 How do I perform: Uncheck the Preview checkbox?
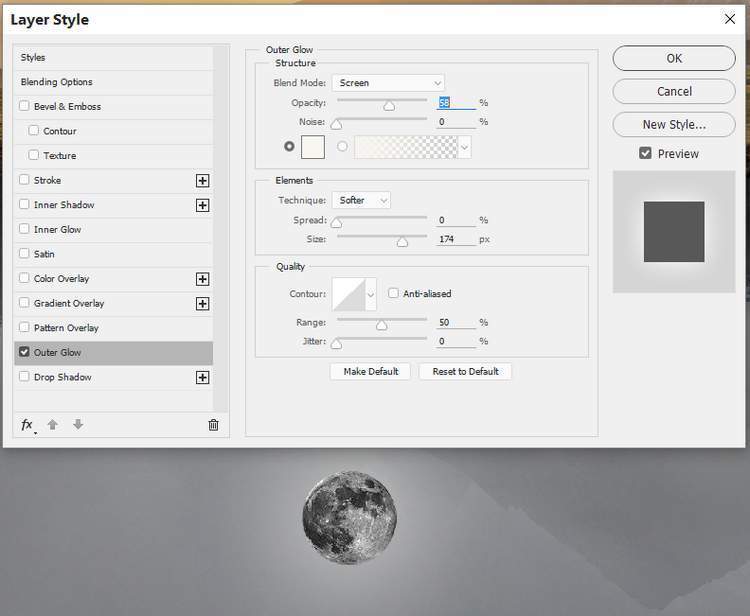click(x=645, y=154)
